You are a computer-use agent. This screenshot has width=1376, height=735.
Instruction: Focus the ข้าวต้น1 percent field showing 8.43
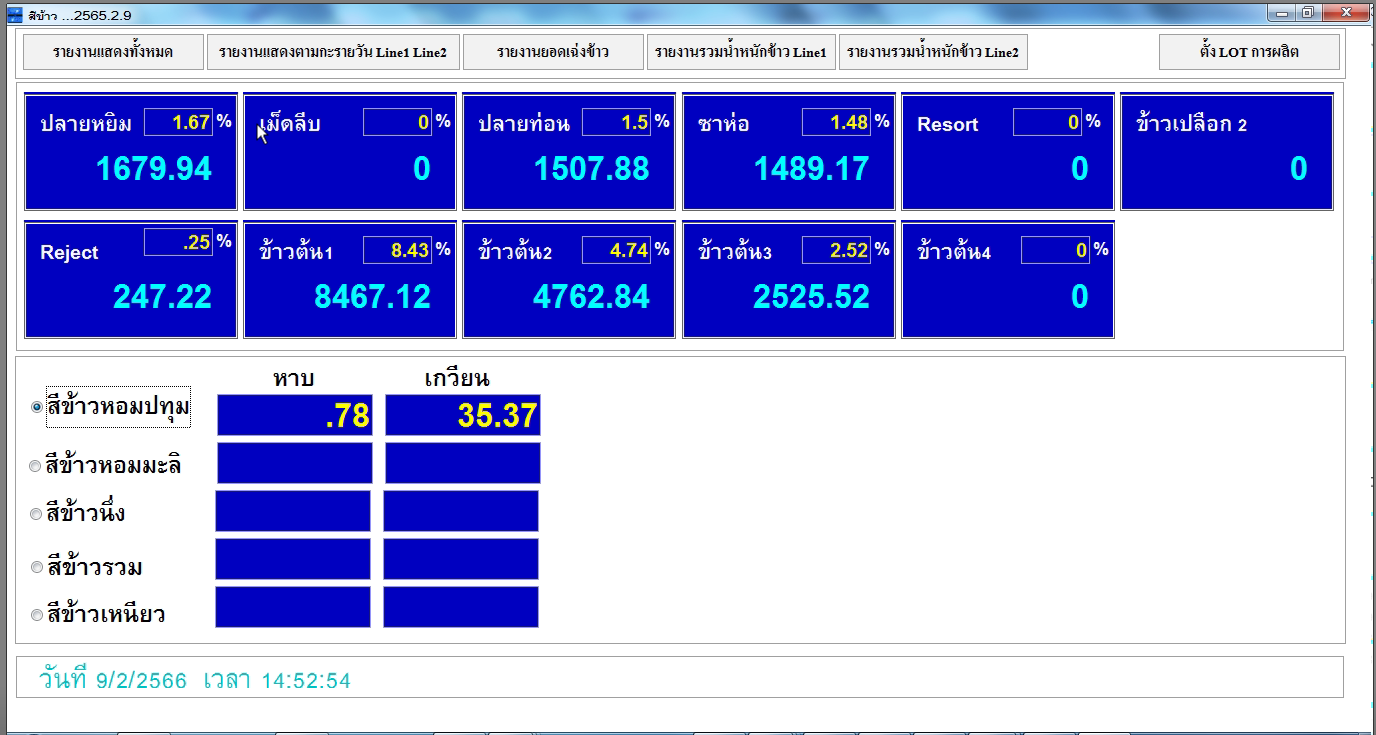pos(397,250)
